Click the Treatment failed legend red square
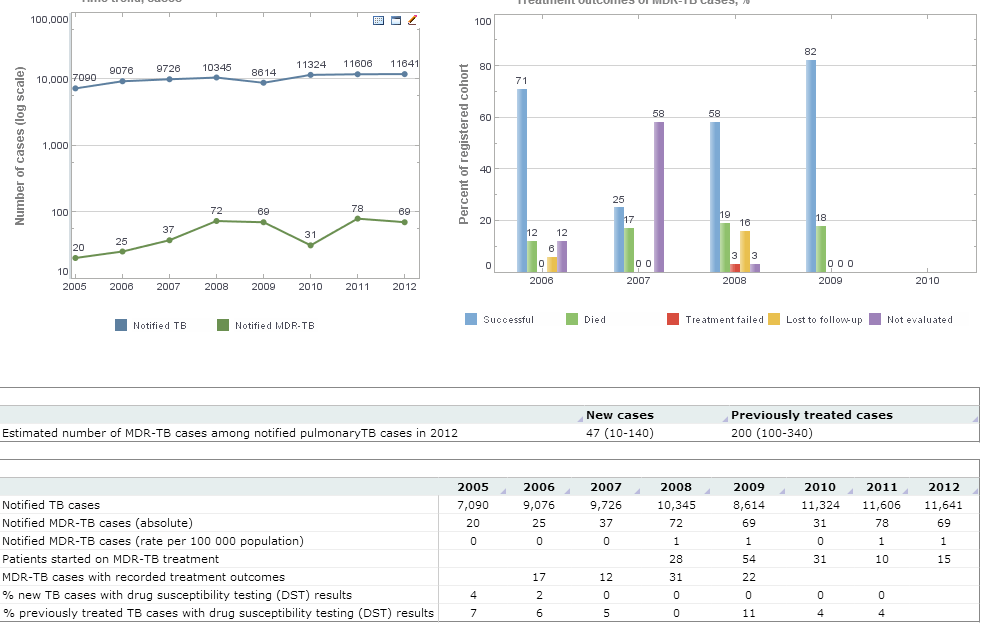Image resolution: width=991 pixels, height=636 pixels. (673, 319)
